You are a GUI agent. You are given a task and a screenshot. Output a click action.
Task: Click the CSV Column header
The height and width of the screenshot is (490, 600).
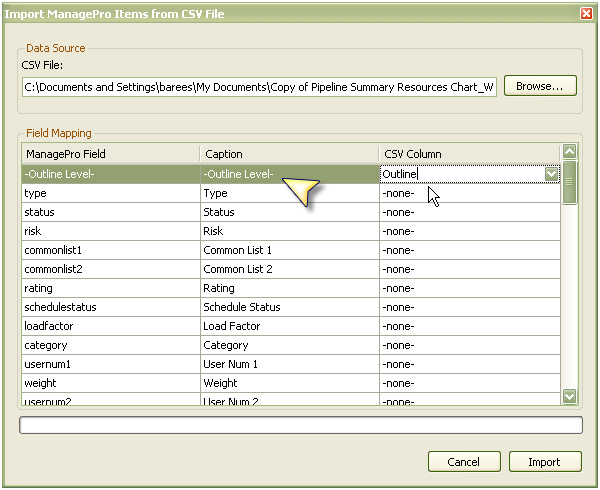(470, 154)
